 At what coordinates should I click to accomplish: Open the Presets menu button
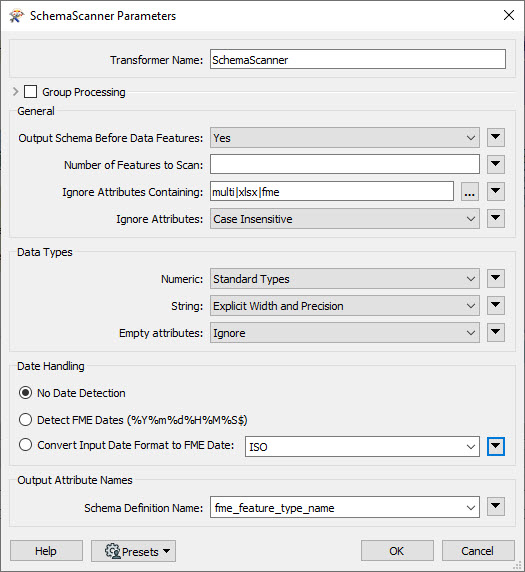(x=133, y=551)
